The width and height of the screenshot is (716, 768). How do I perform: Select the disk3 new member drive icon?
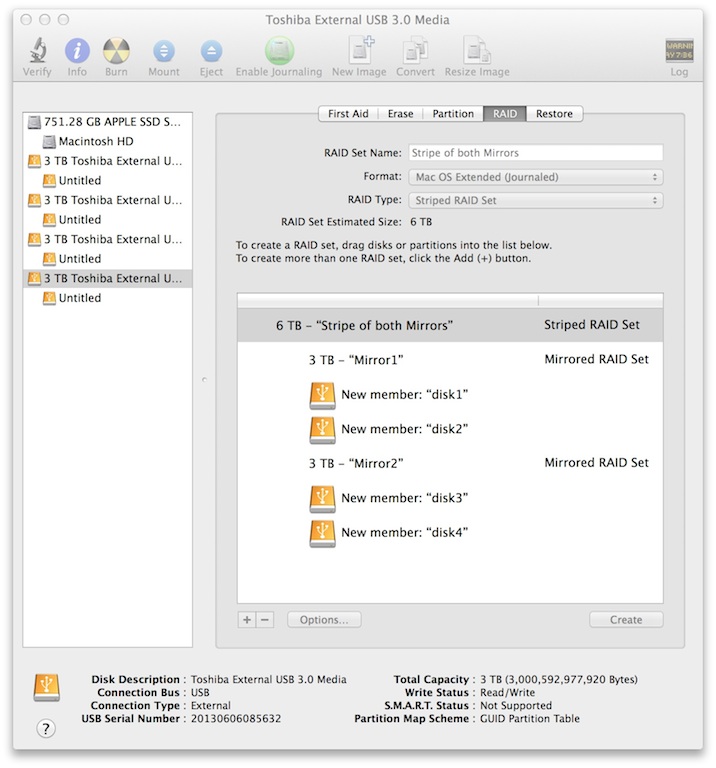pos(322,499)
